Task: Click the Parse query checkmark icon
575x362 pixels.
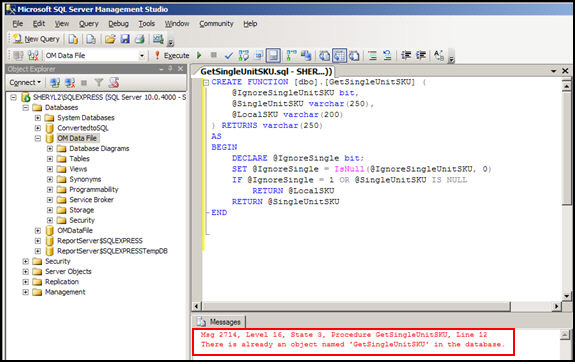Action: coord(228,55)
